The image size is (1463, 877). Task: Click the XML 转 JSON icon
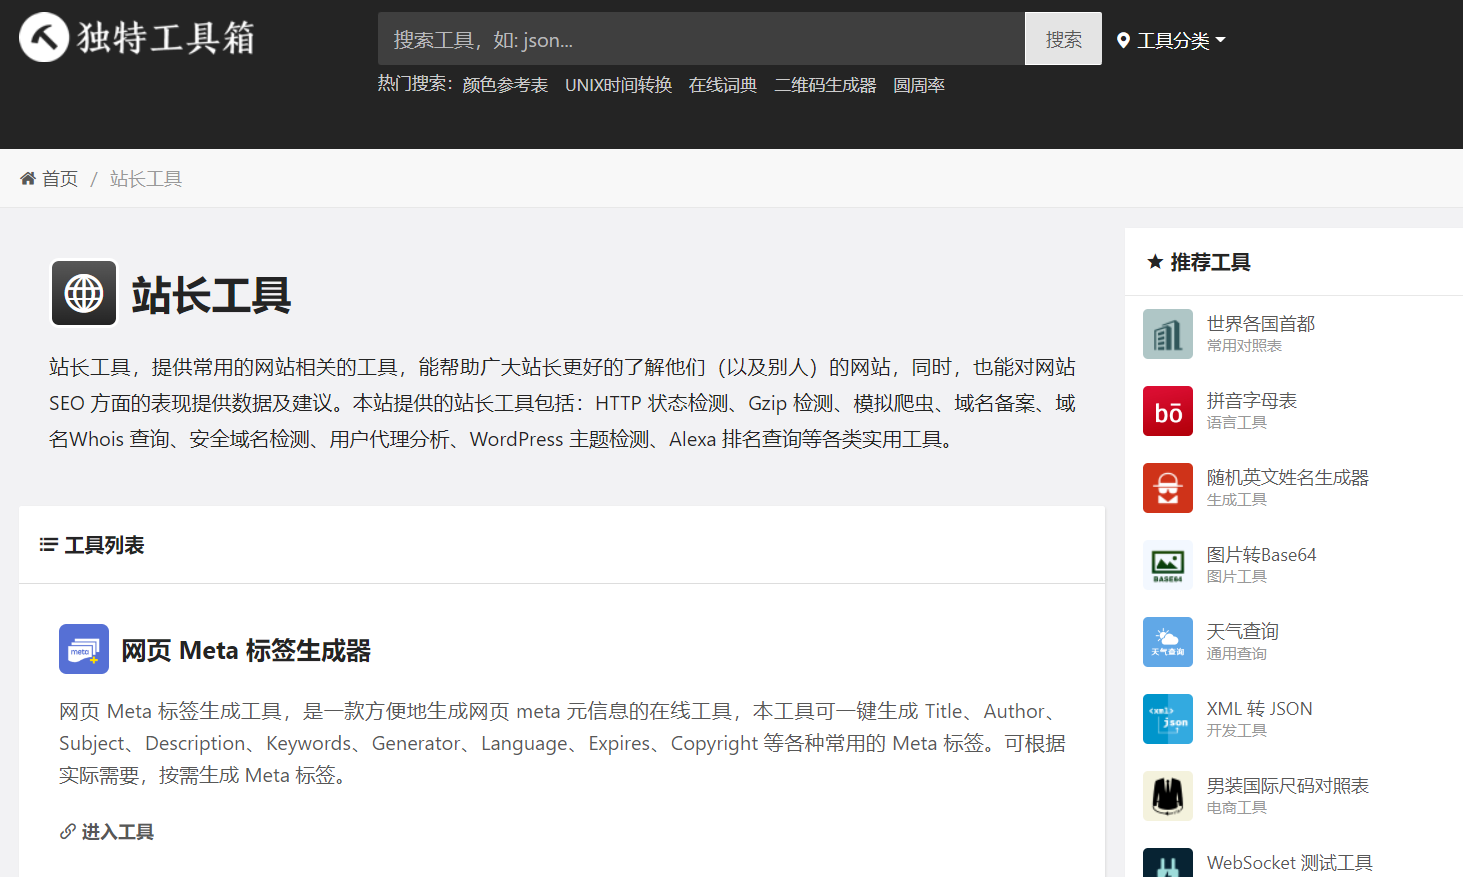(x=1167, y=719)
